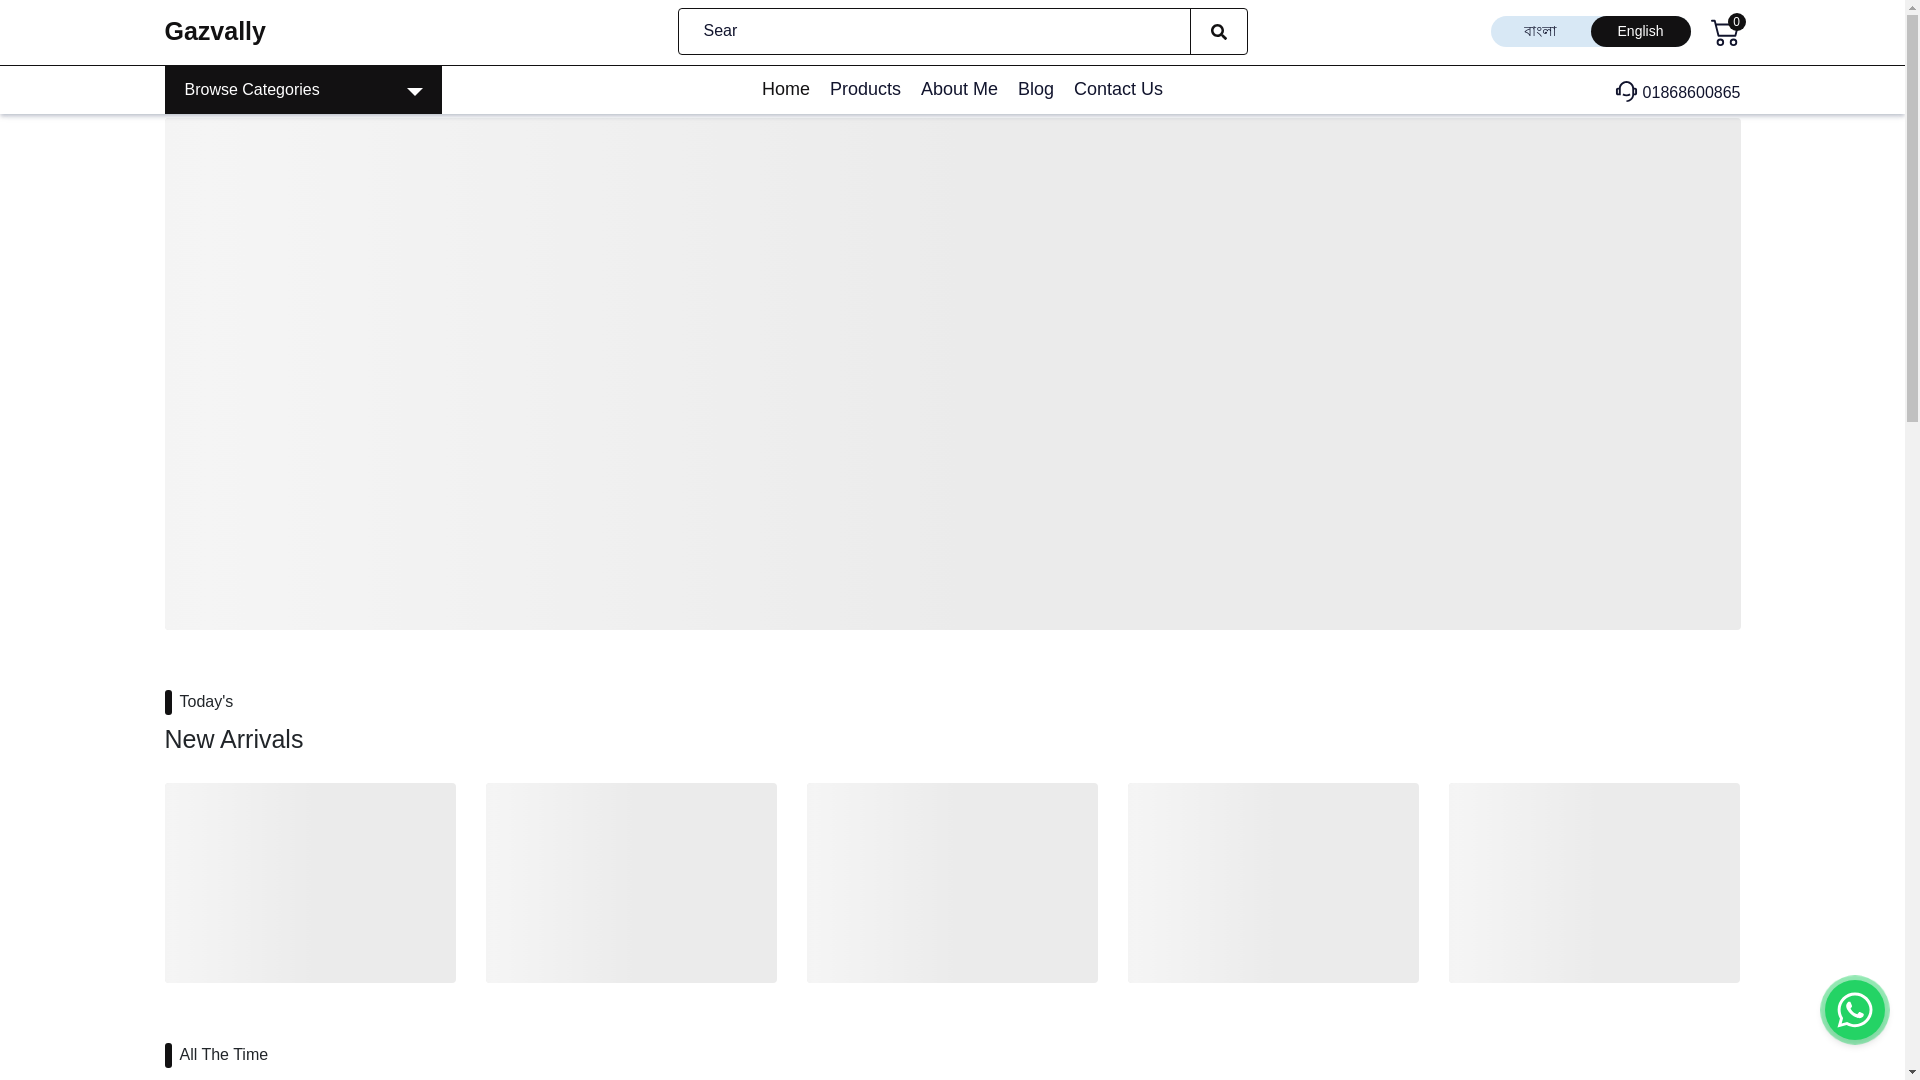The image size is (1920, 1080).
Task: Open About Me page
Action: point(959,89)
